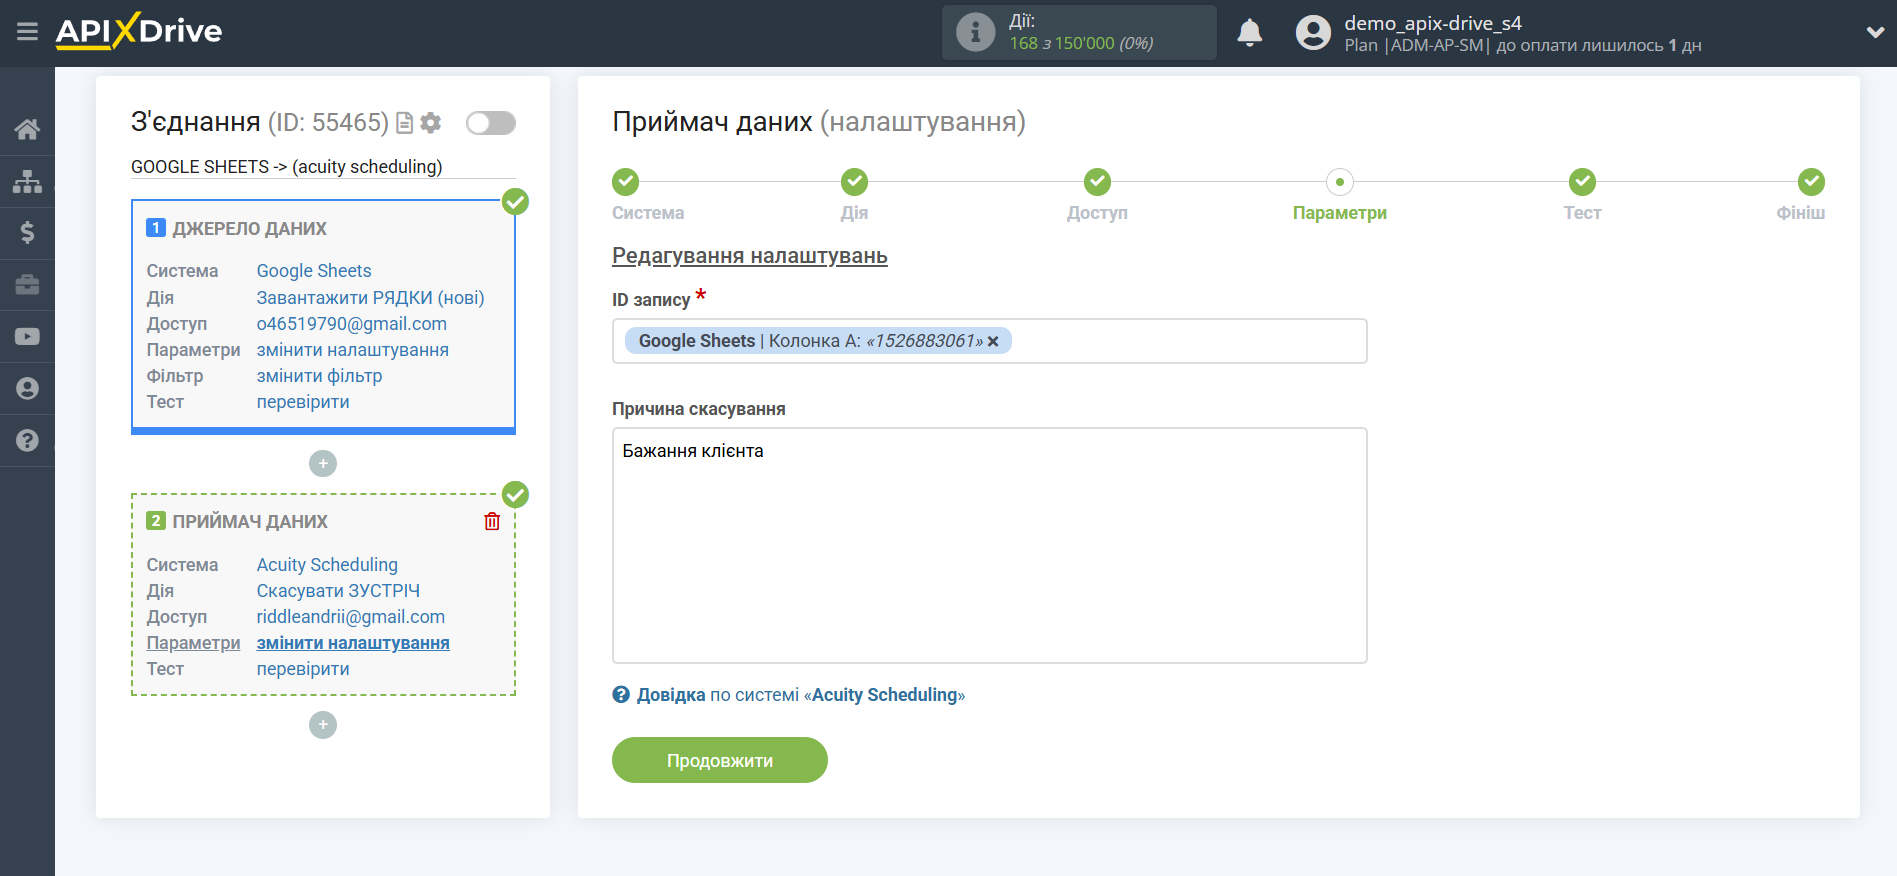Viewport: 1897px width, 876px height.
Task: Toggle the connection on/off switch
Action: pos(490,123)
